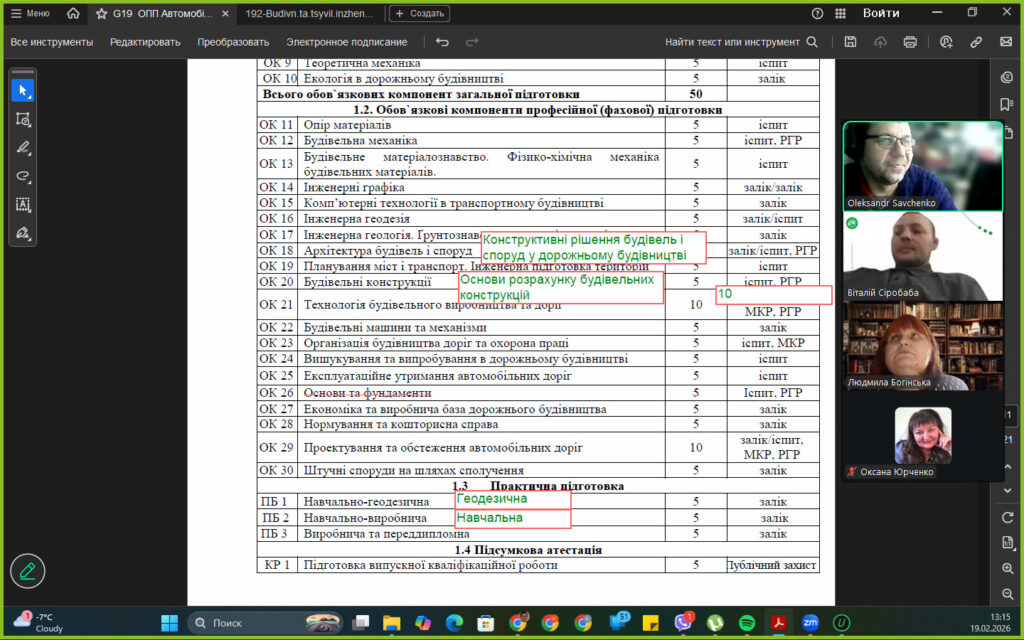Click the Создать new tab button

pos(419,13)
